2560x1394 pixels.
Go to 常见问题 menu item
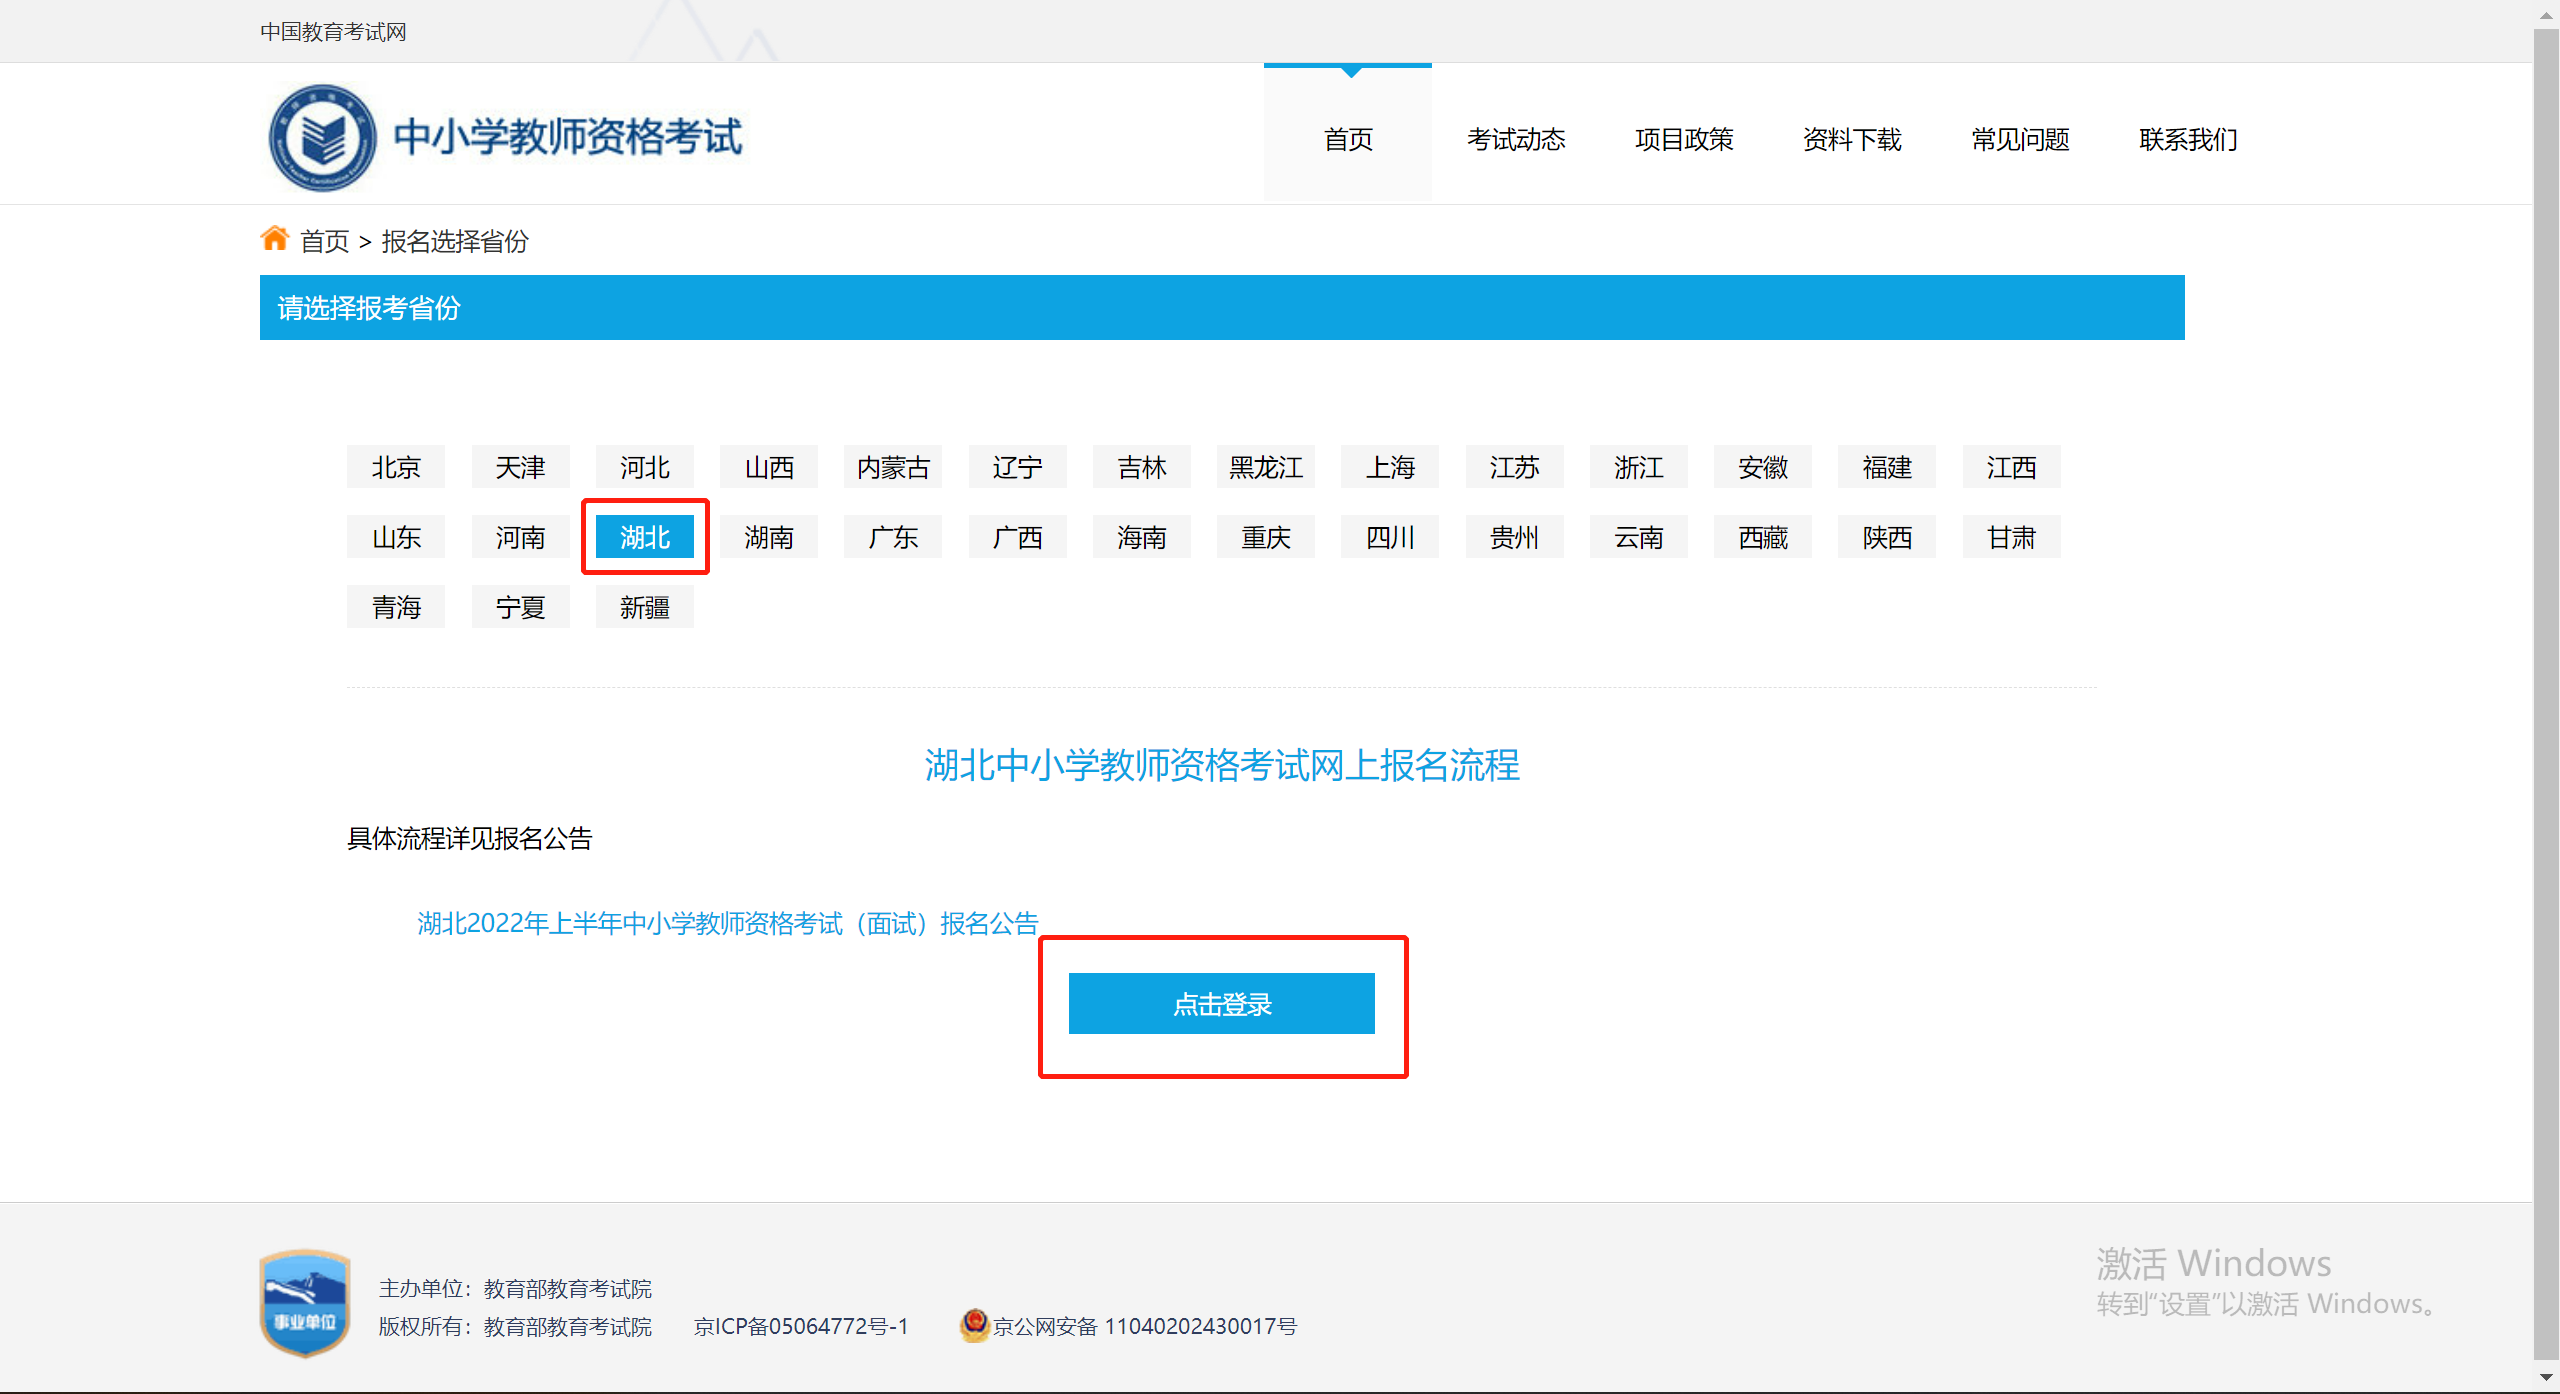[x=2020, y=139]
